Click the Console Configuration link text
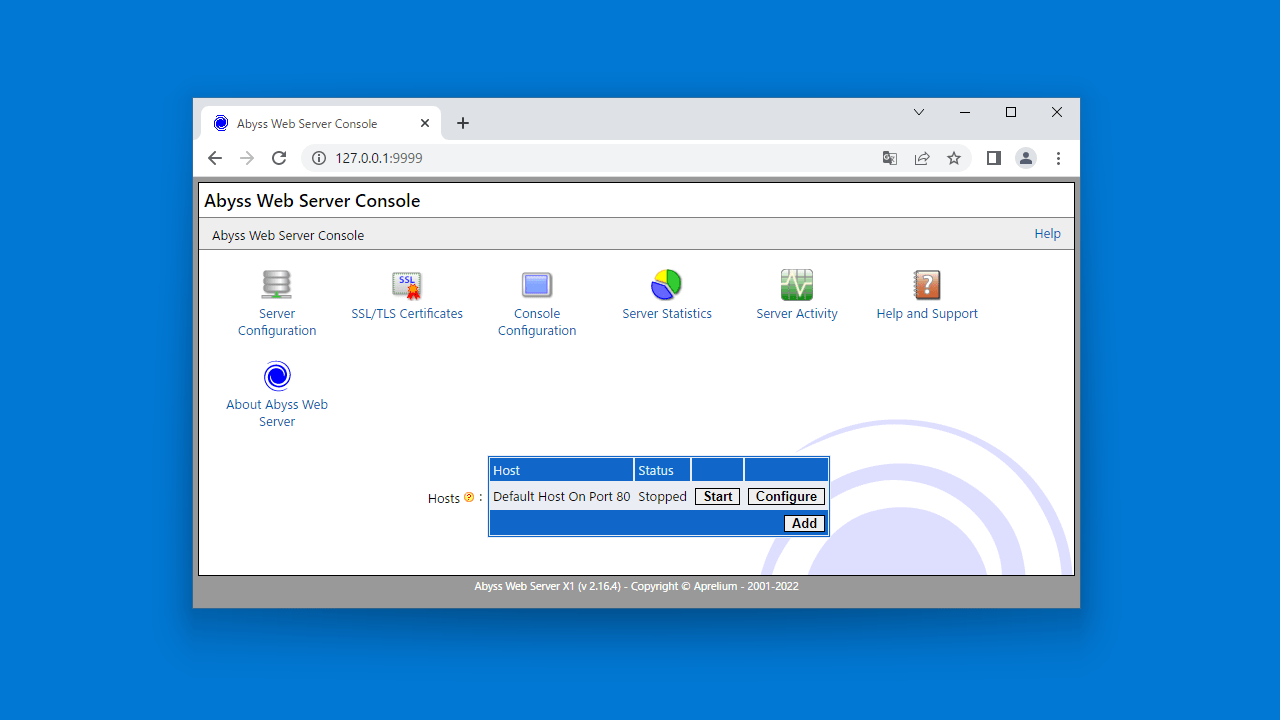This screenshot has width=1280, height=720. coord(537,322)
